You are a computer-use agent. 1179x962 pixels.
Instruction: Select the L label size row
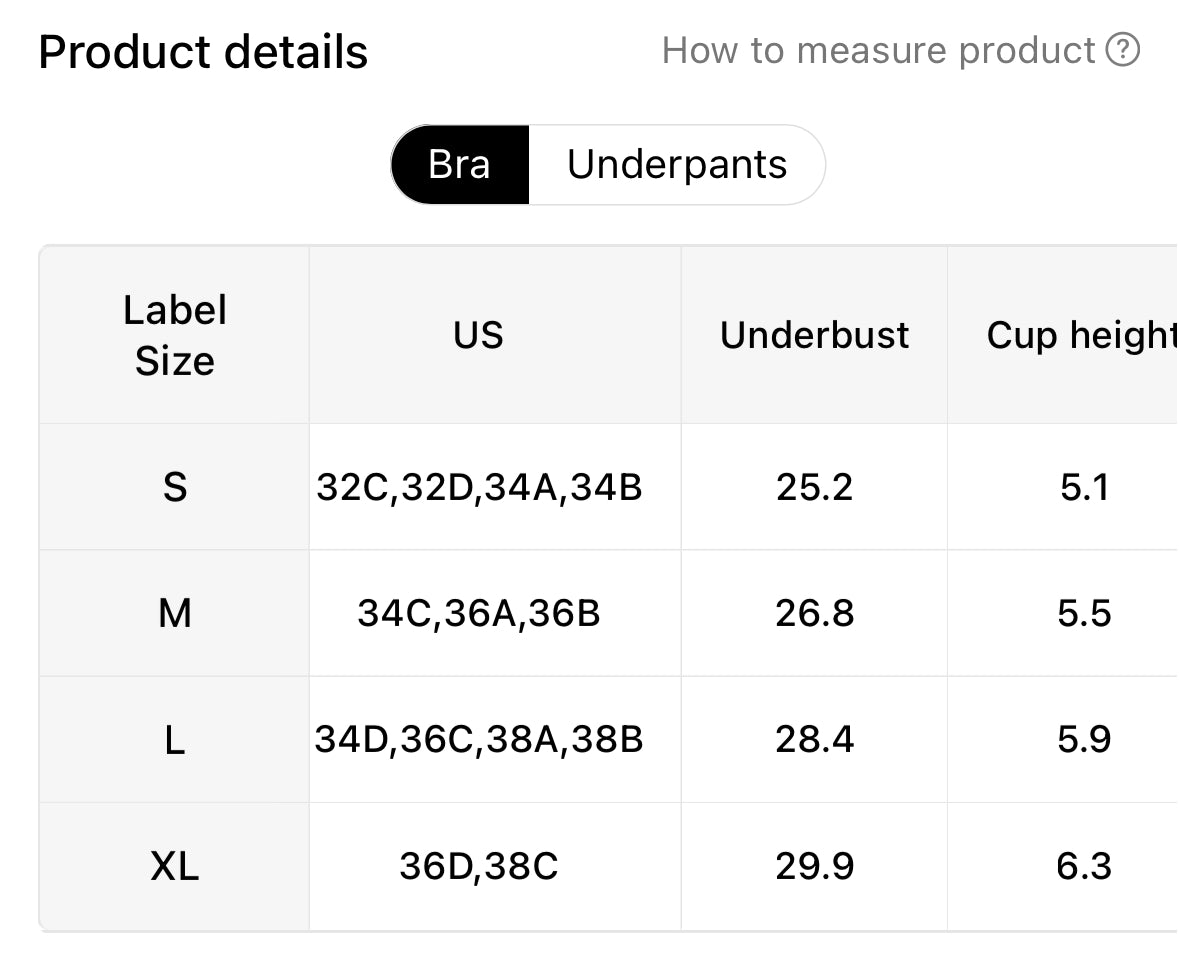(x=175, y=740)
